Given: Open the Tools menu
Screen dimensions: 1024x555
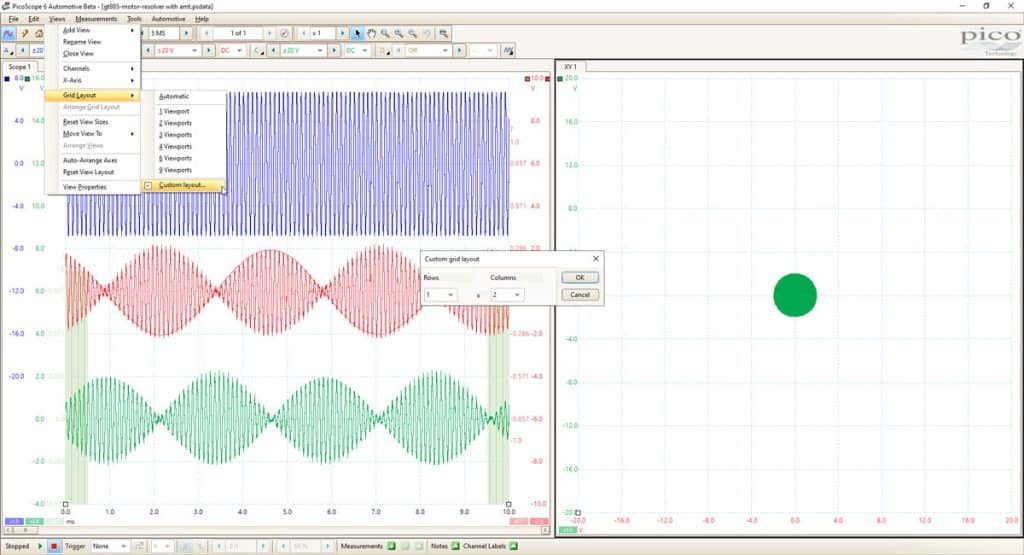Looking at the screenshot, I should [134, 19].
